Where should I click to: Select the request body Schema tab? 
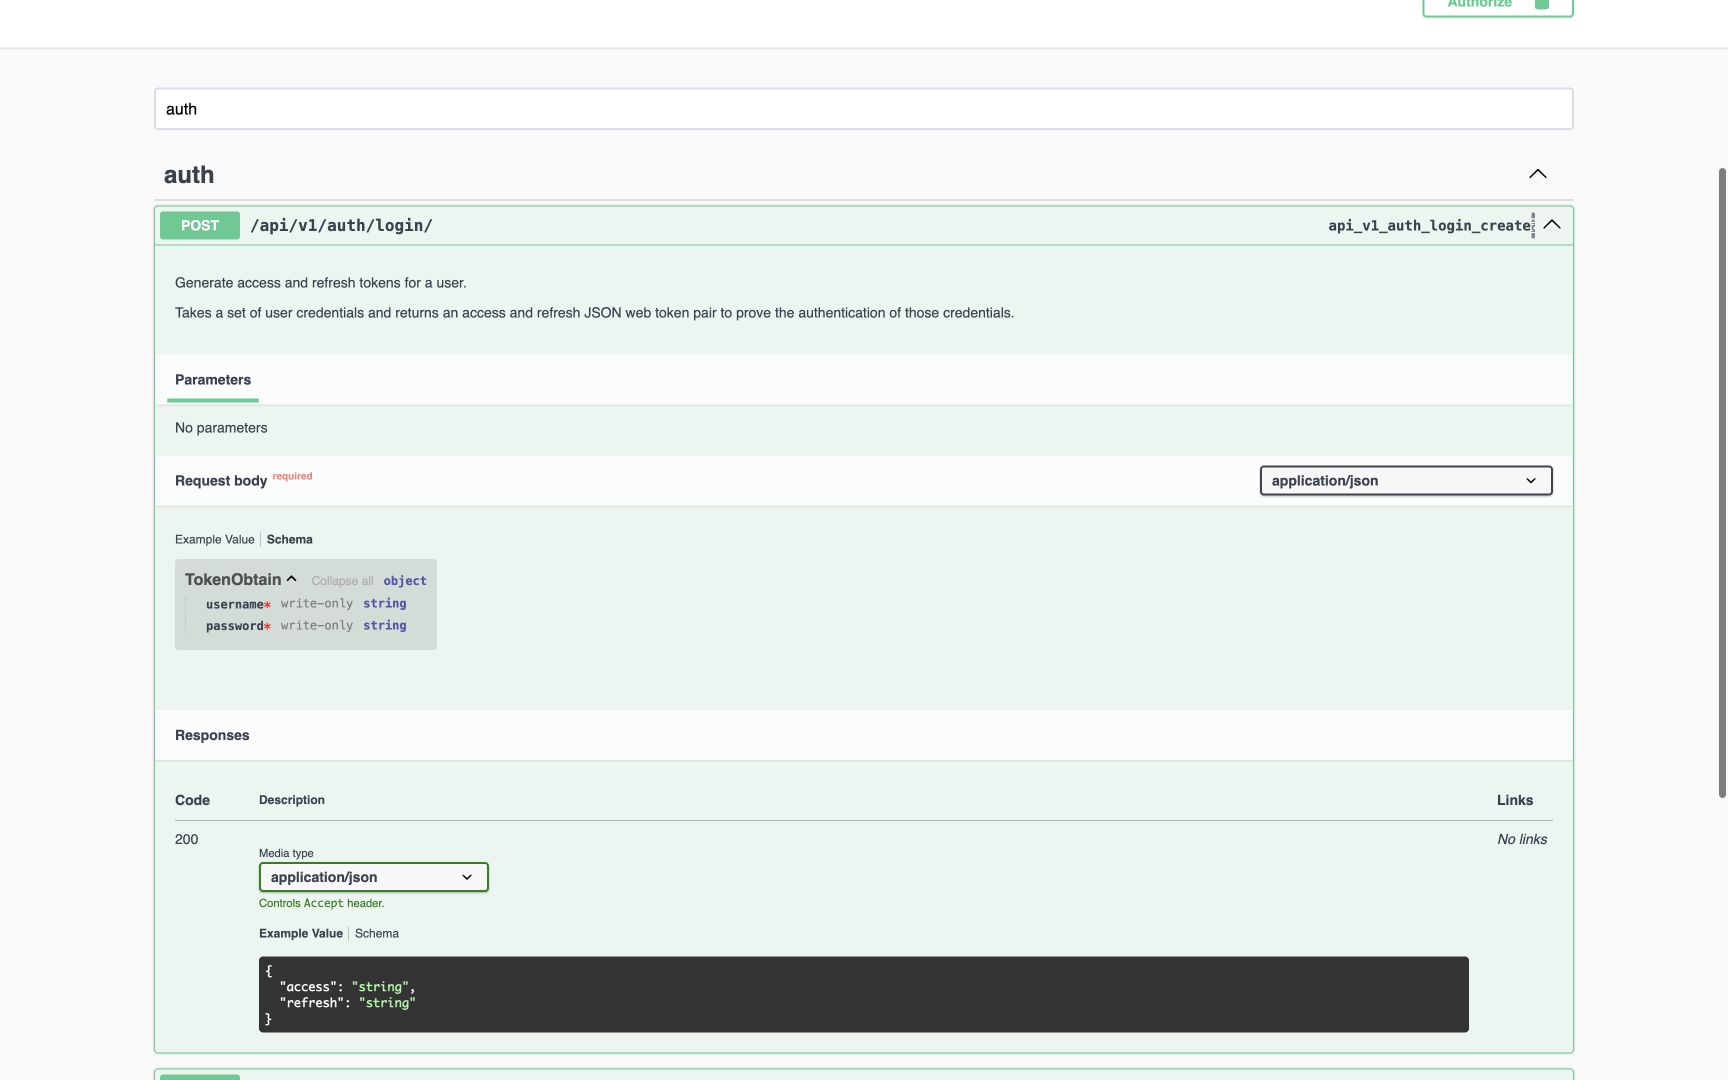click(289, 539)
